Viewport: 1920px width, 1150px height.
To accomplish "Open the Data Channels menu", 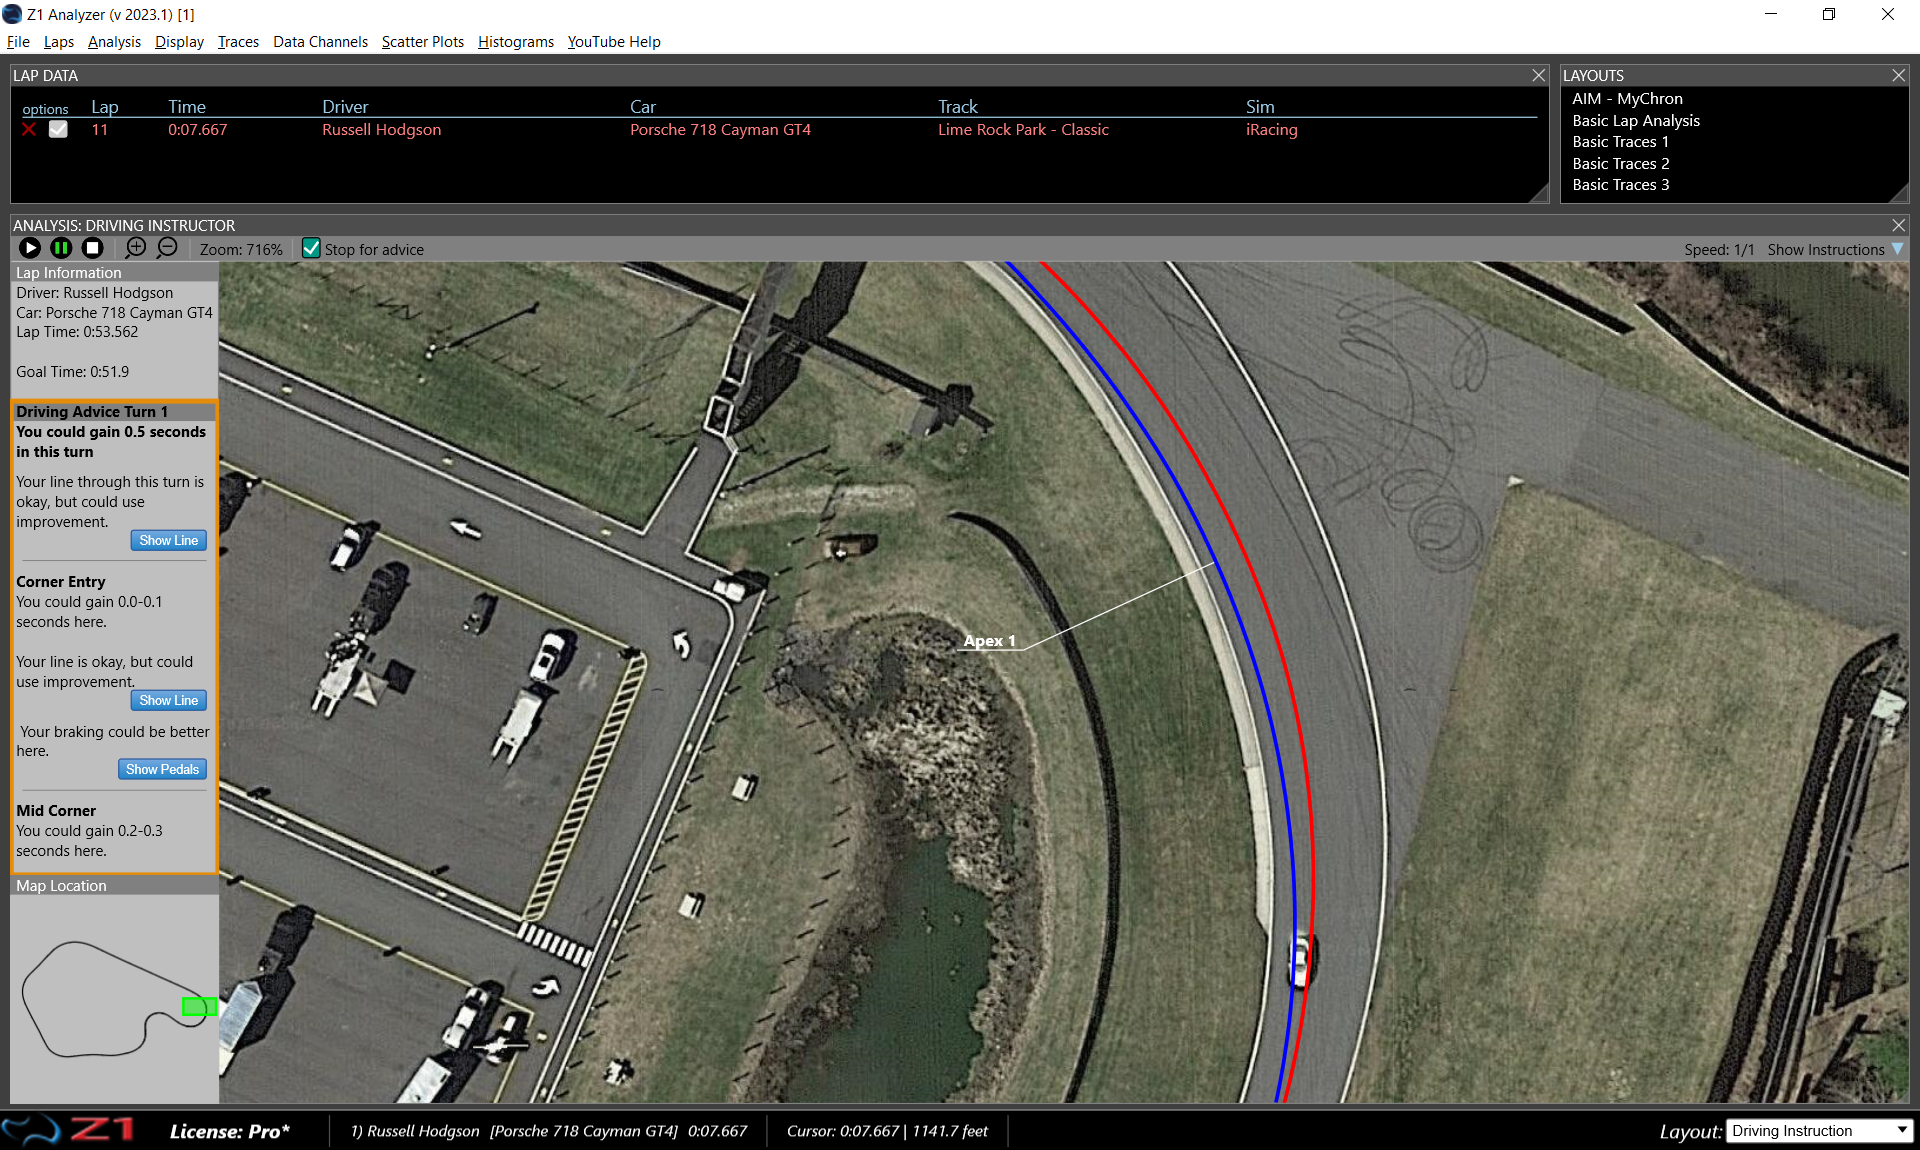I will pos(320,42).
